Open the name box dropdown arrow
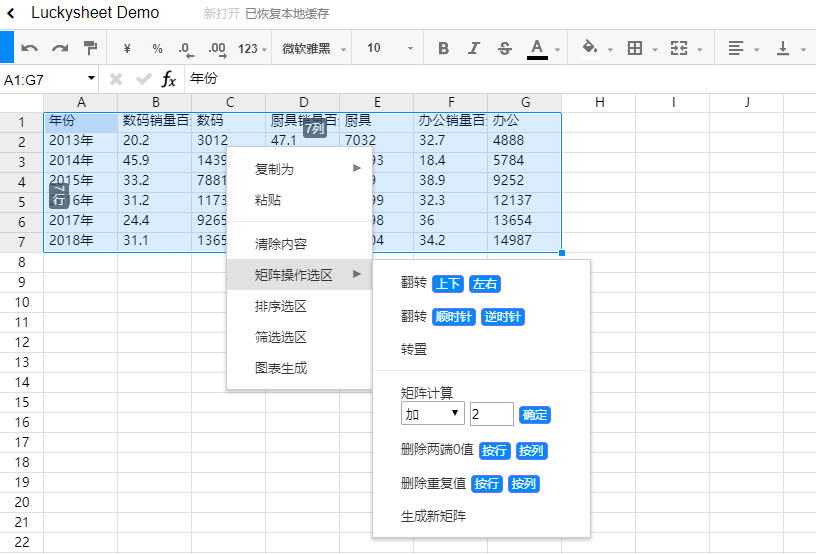Viewport: 816px width, 554px height. coord(91,79)
